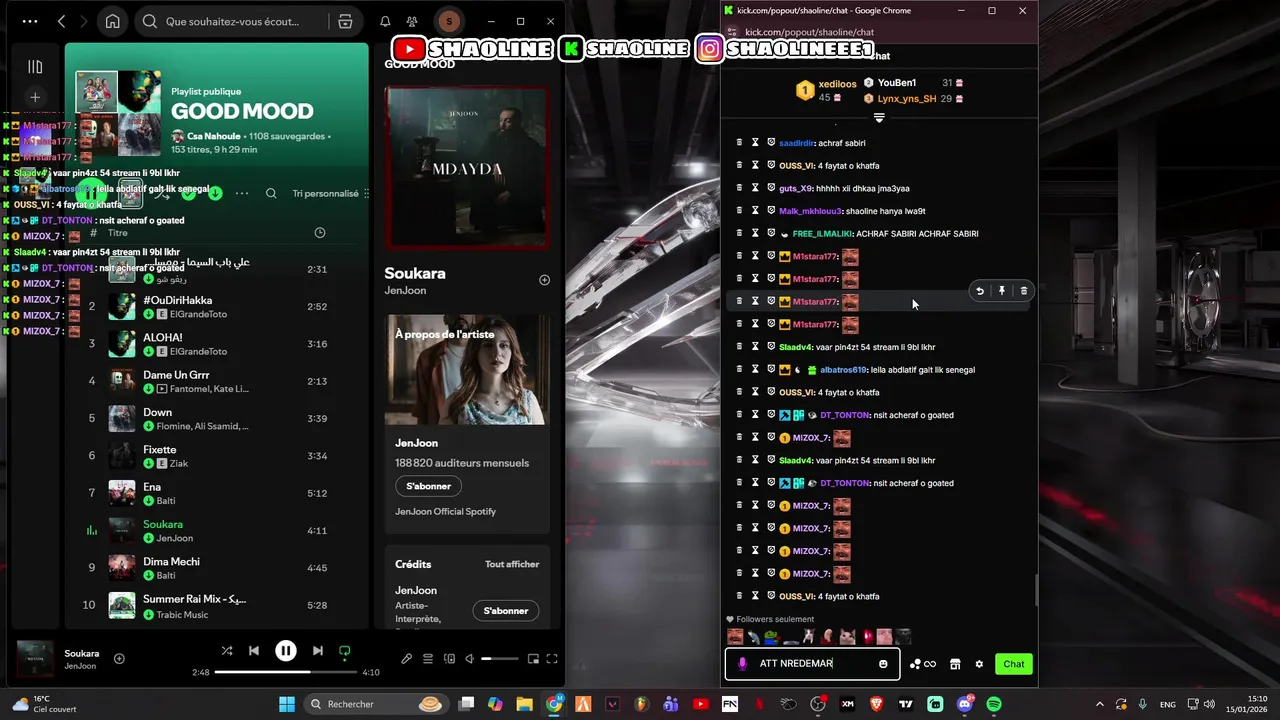Viewport: 1280px width, 720px height.
Task: Sort by the duration clock column header
Action: pyautogui.click(x=320, y=233)
